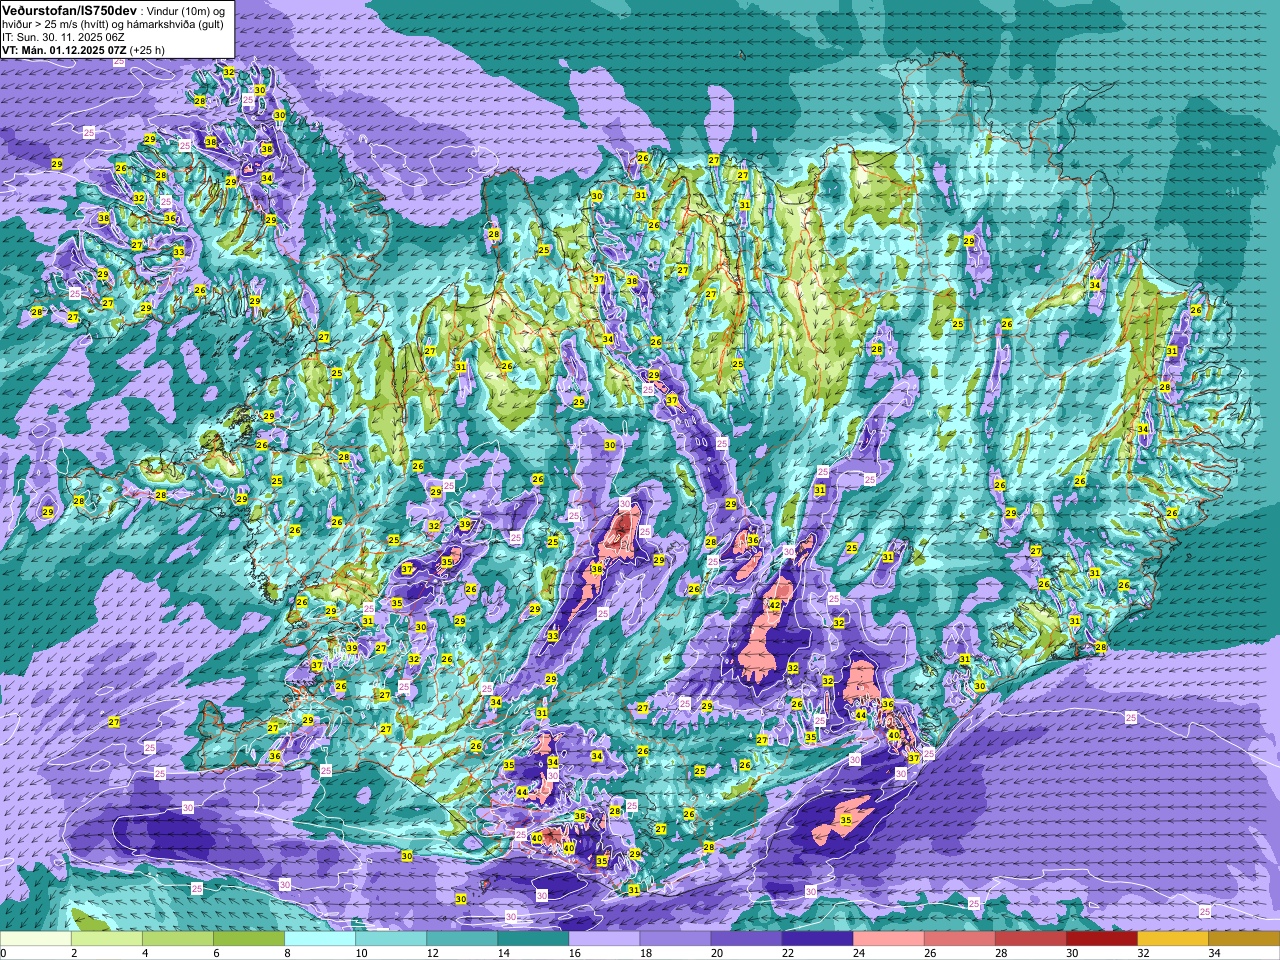Click the yellow gust label reading 42
Screen dimensions: 1280x960
(x=773, y=606)
